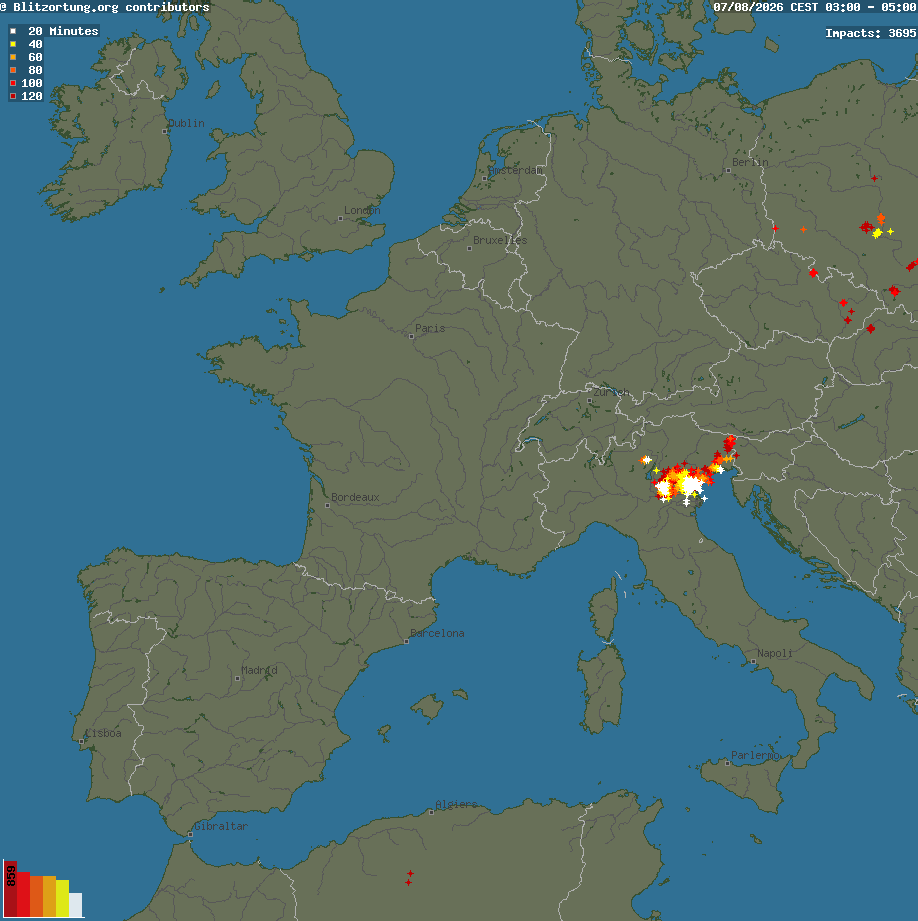Select the London city label
The height and width of the screenshot is (921, 918).
[362, 210]
